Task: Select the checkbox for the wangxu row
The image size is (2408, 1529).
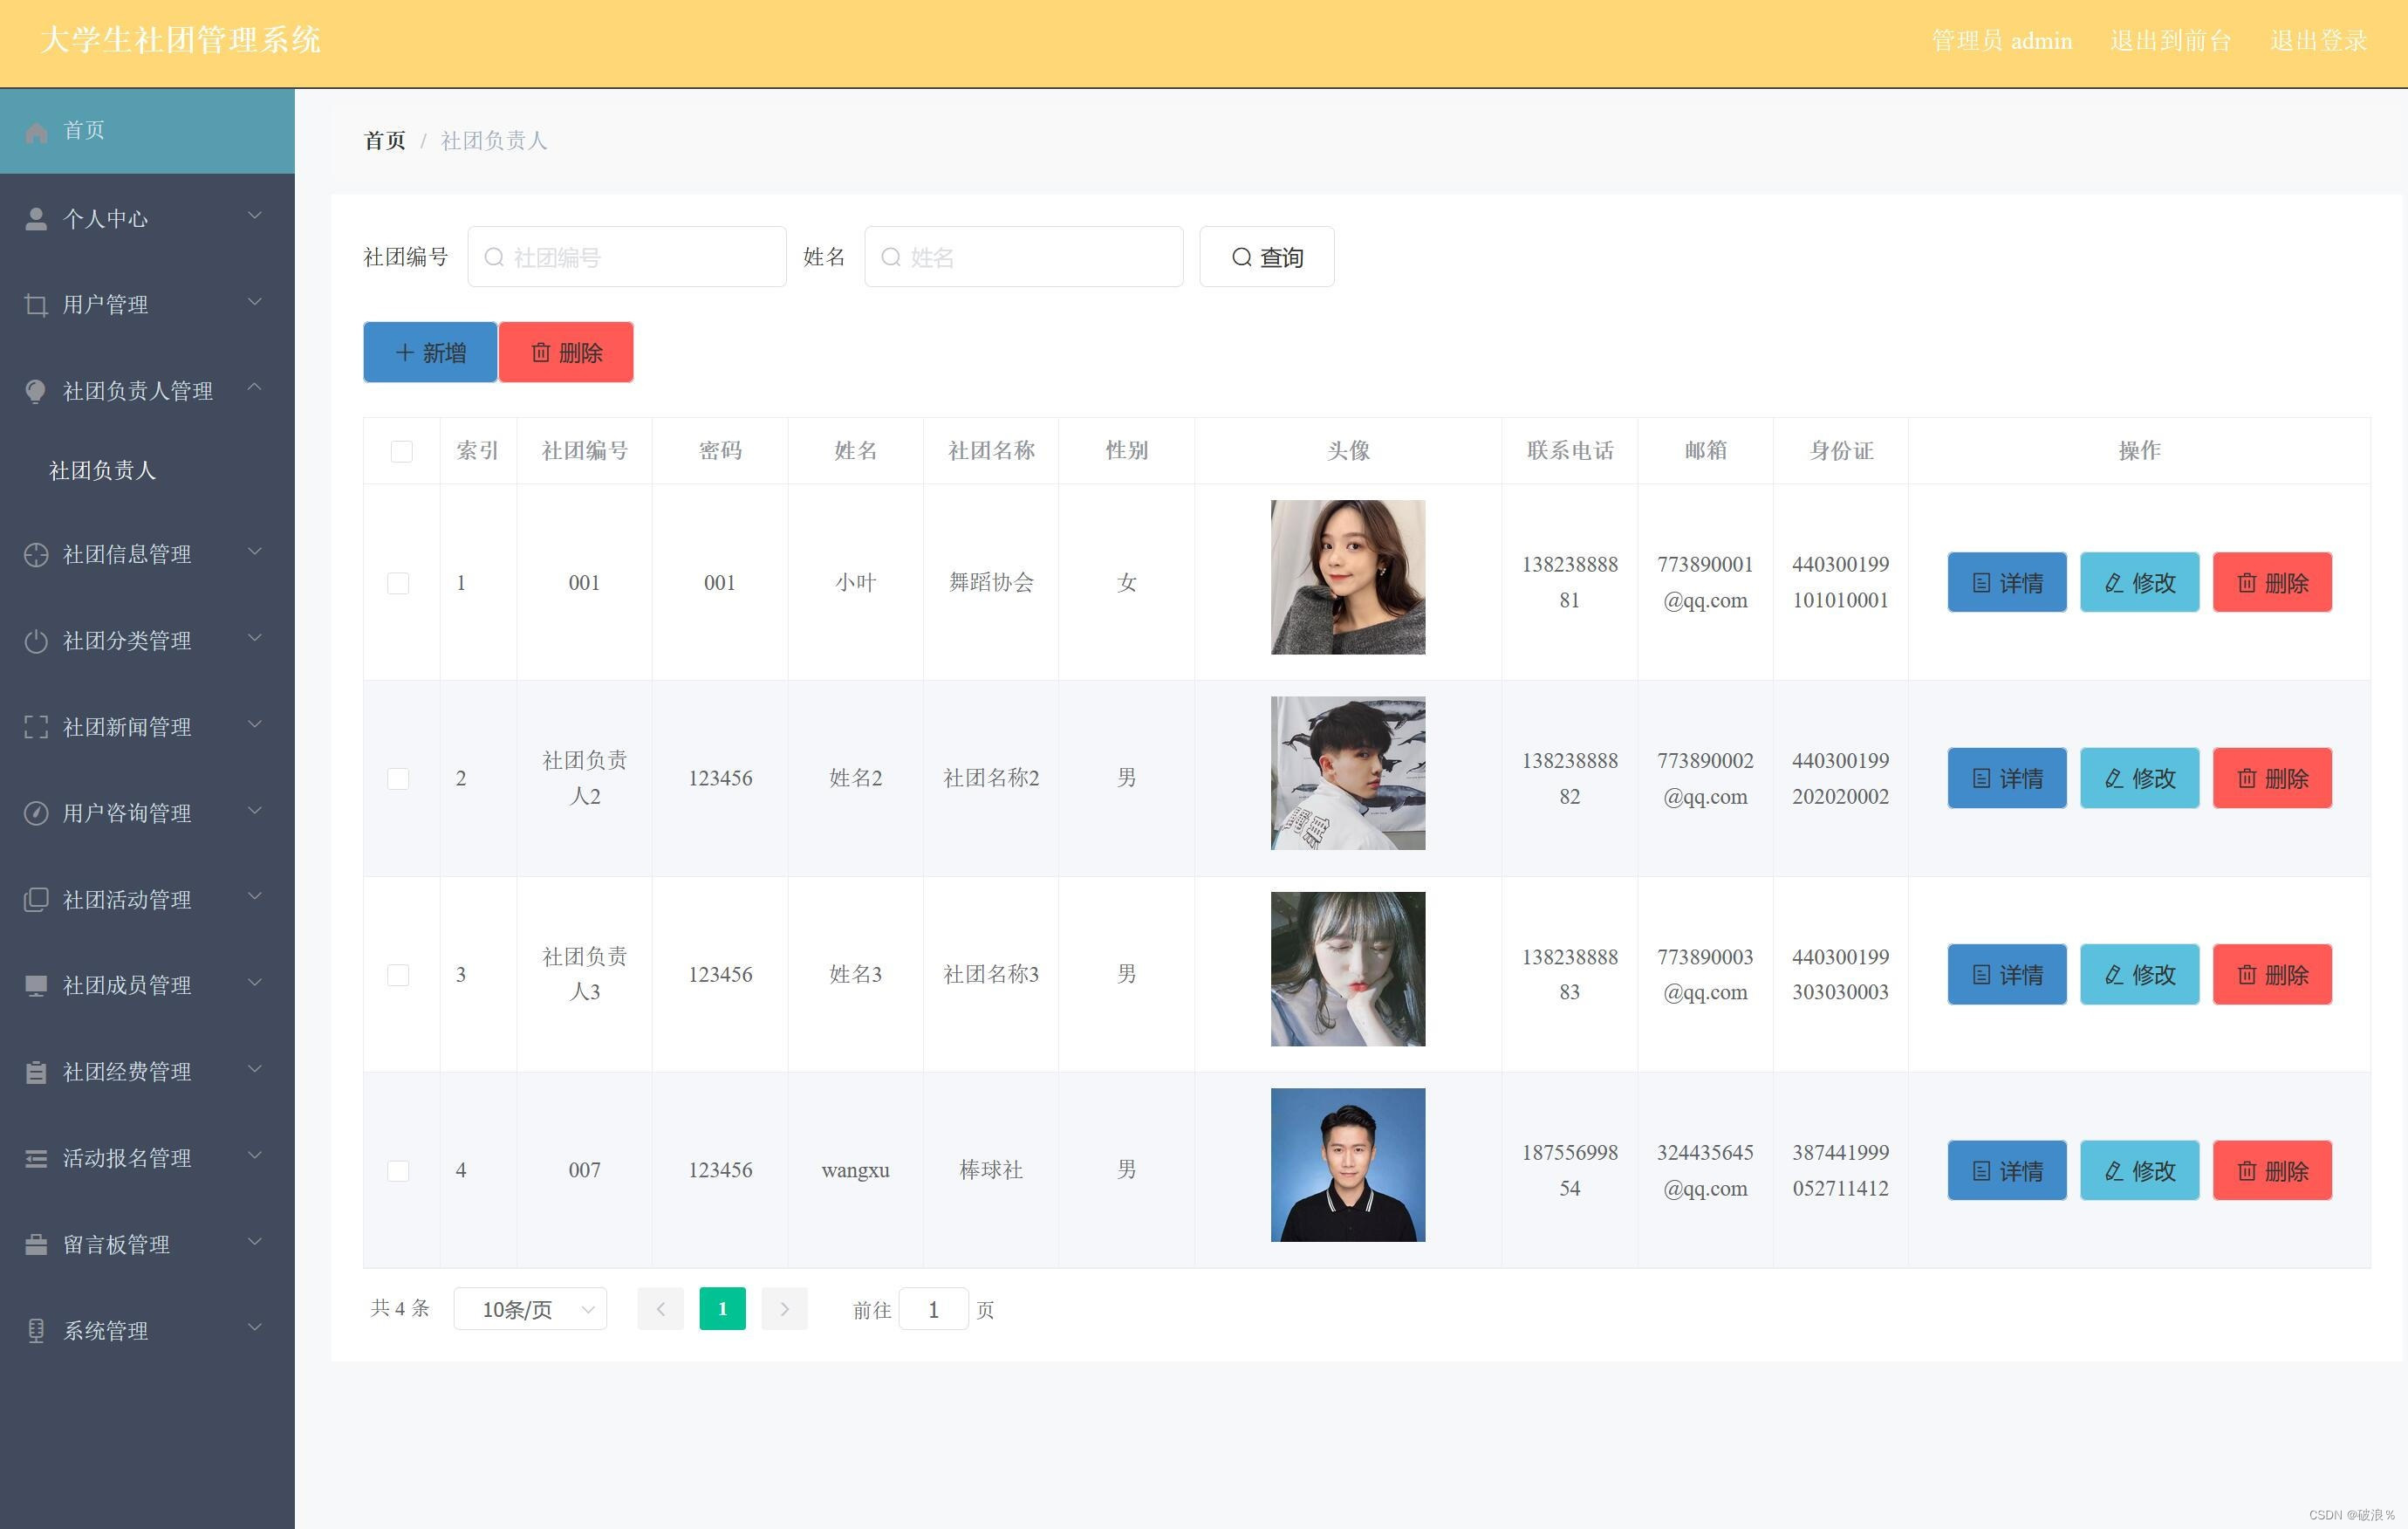Action: (x=398, y=1171)
